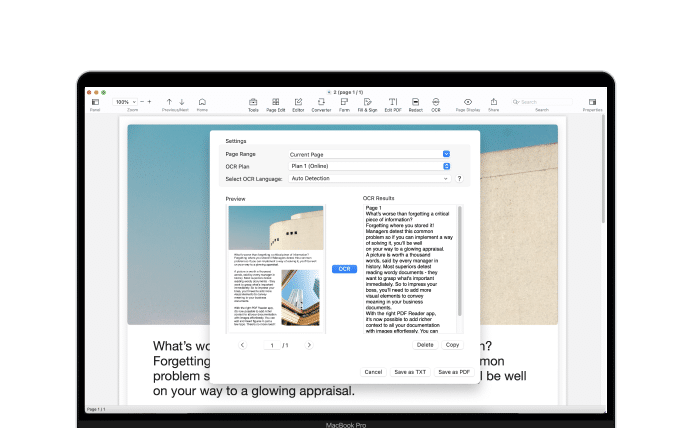Go to next preview page arrow
The height and width of the screenshot is (428, 692).
click(x=309, y=345)
